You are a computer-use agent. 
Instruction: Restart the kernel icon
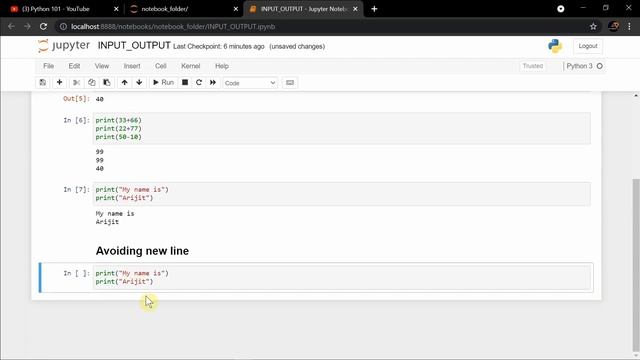[199, 82]
